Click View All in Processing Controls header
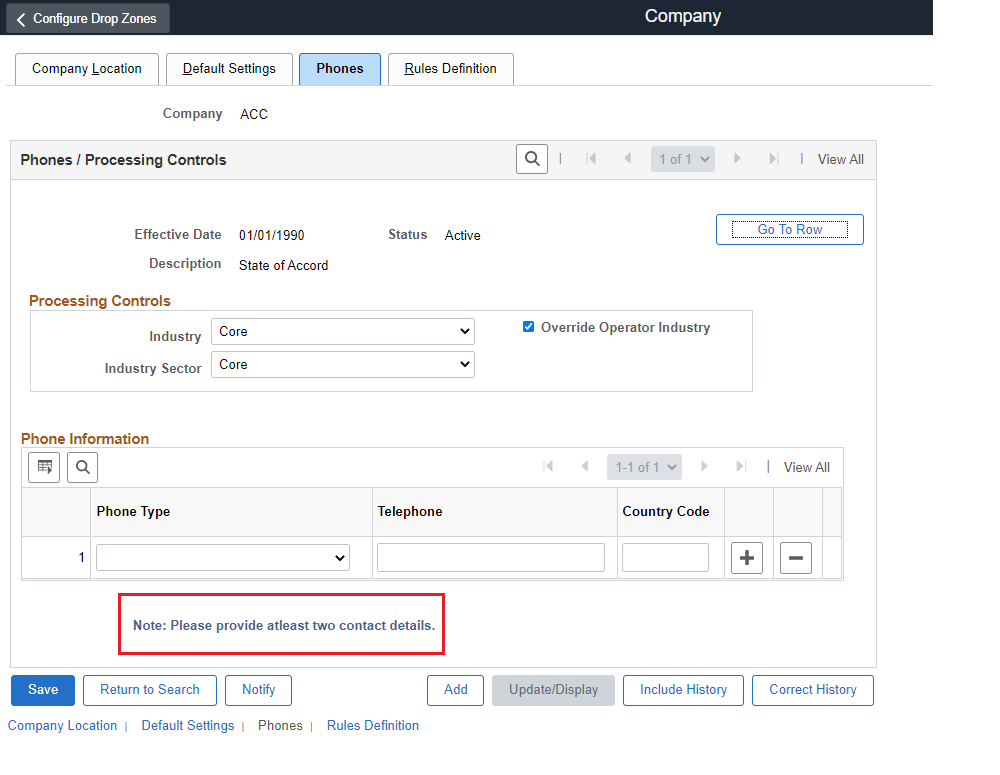Viewport: 1000px width, 775px height. (841, 159)
